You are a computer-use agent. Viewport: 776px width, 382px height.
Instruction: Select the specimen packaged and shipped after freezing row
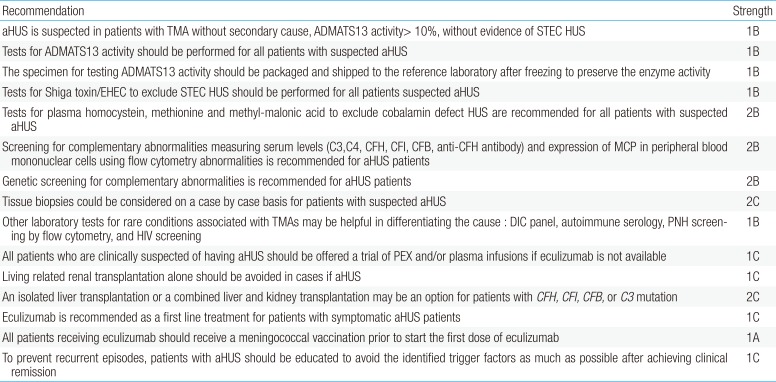388,72
